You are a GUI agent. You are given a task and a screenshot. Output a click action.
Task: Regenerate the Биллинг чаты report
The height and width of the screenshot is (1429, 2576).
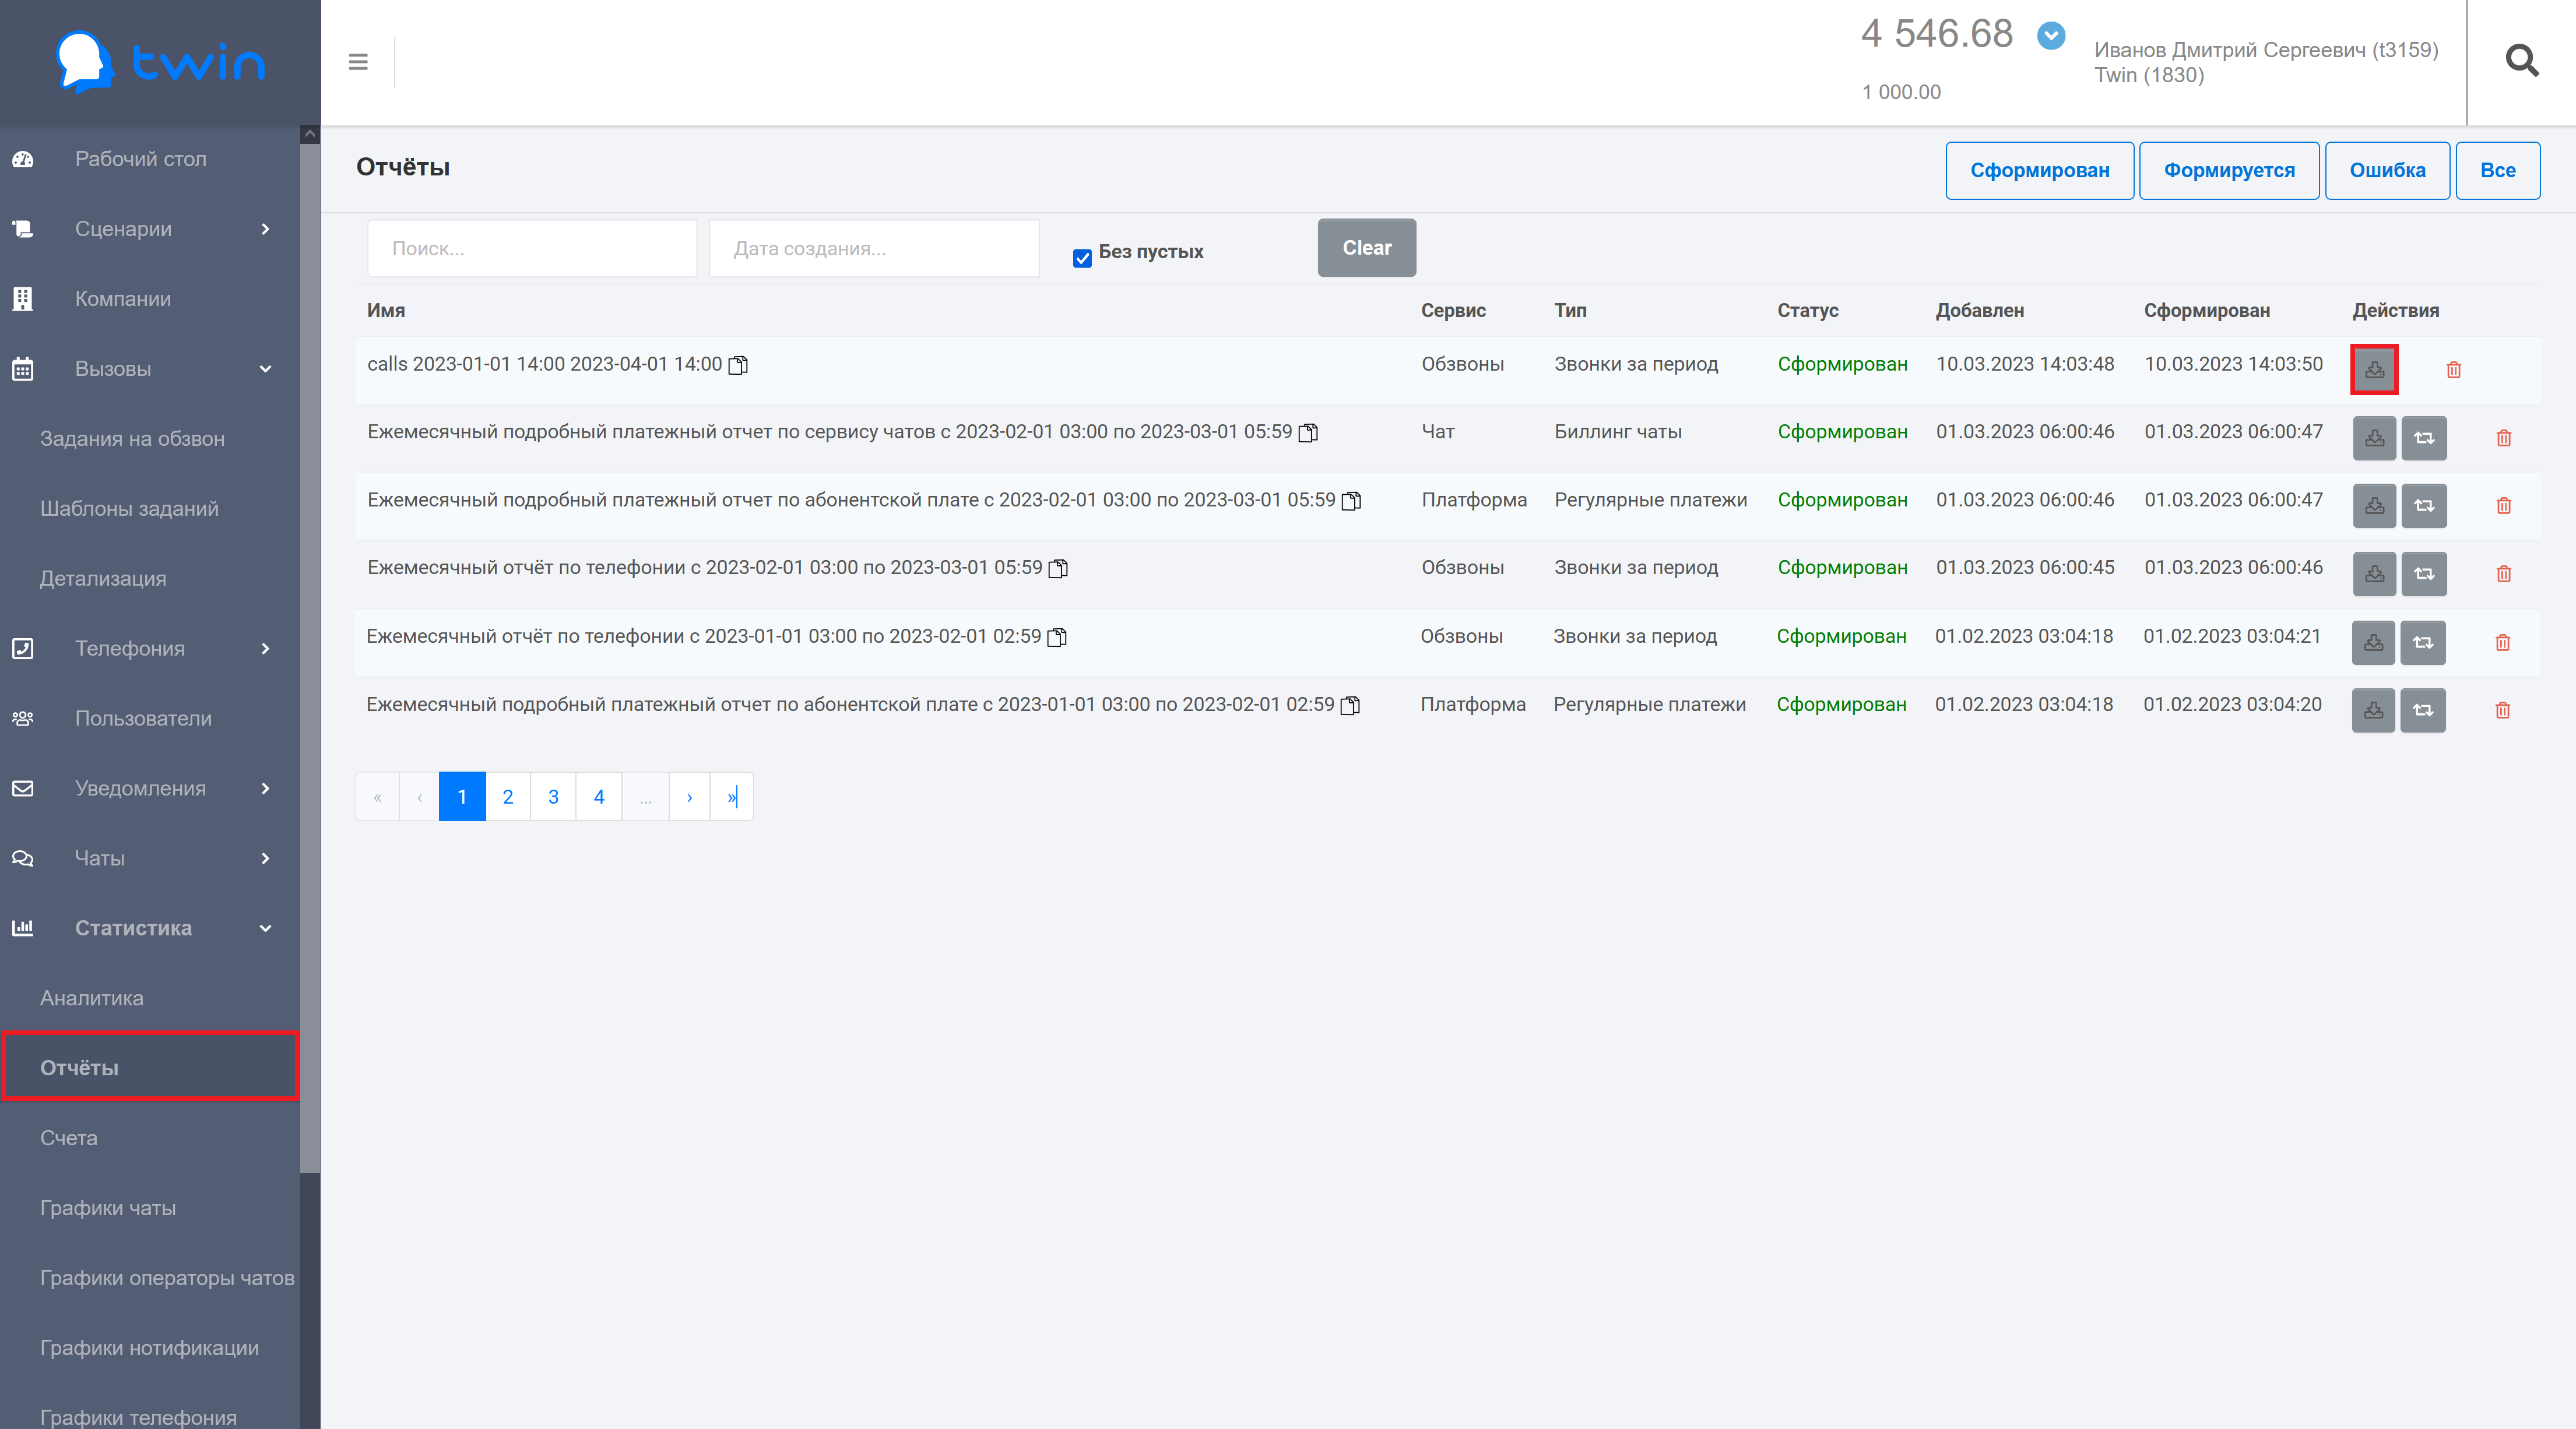[x=2424, y=438]
